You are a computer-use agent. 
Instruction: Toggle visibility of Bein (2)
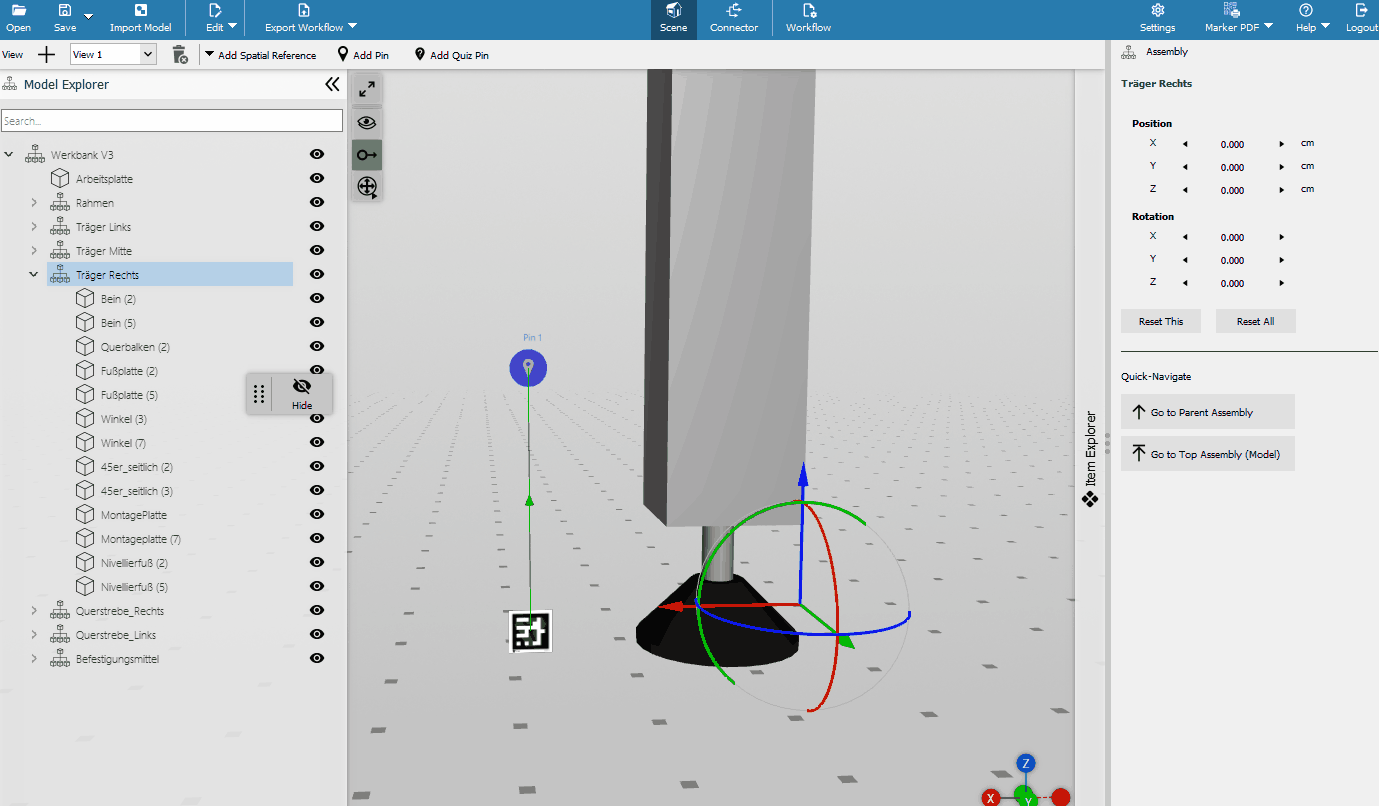(317, 298)
